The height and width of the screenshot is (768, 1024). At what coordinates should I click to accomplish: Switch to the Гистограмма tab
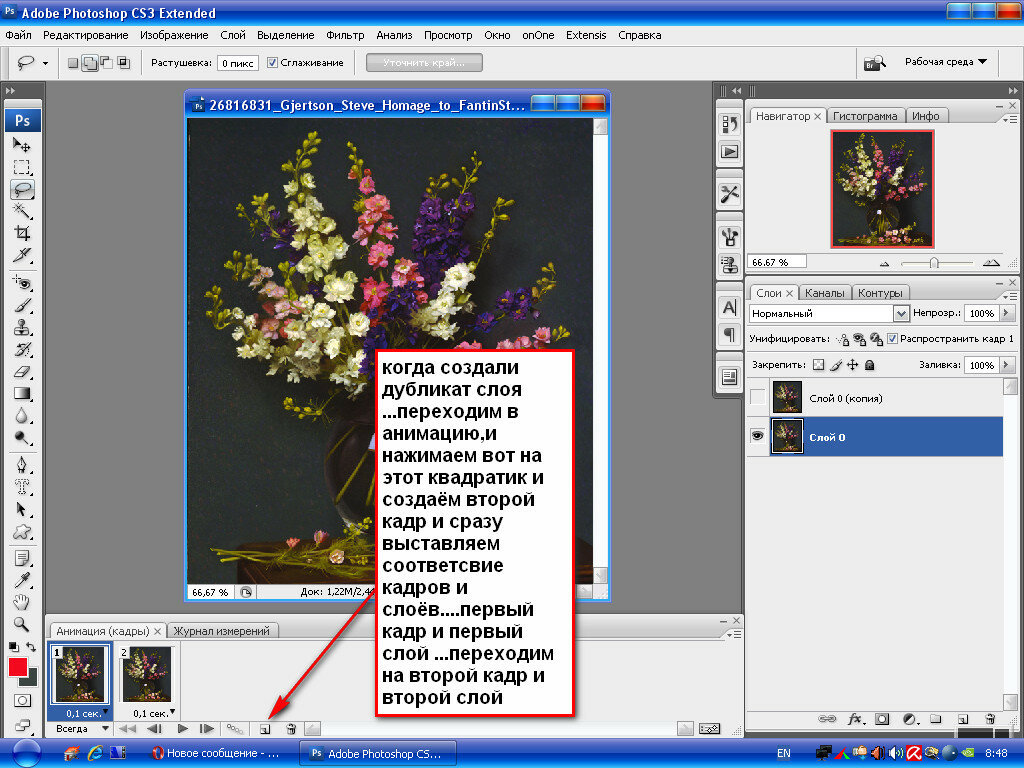pyautogui.click(x=865, y=116)
